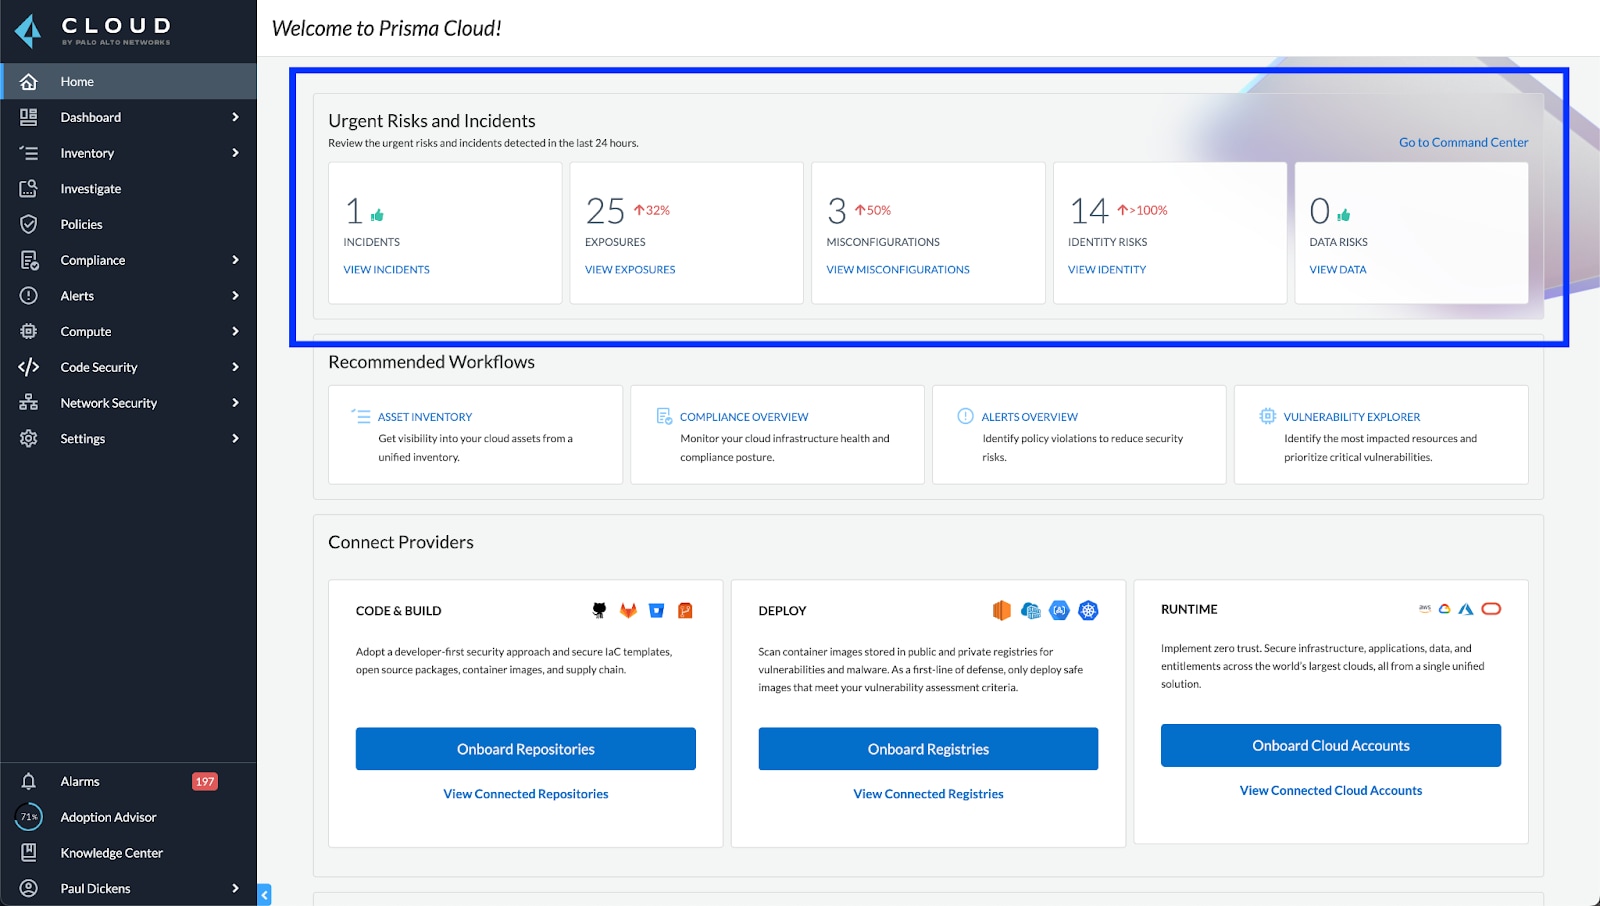Click the Network Security icon in sidebar

pos(29,402)
